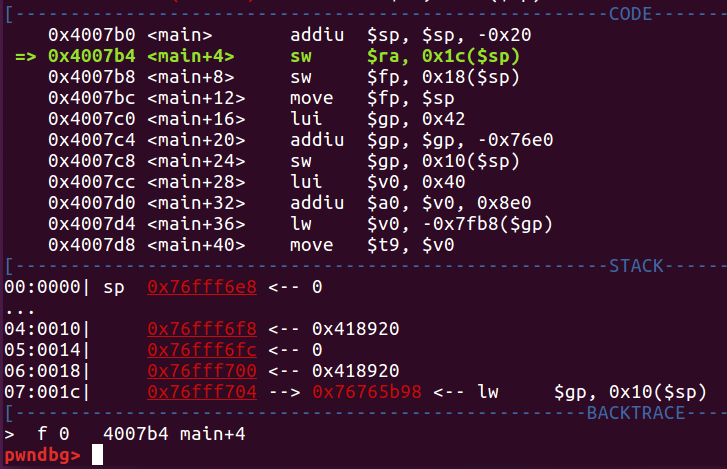Click the CODE section header label
Viewport: 727px width, 469px height.
click(631, 14)
